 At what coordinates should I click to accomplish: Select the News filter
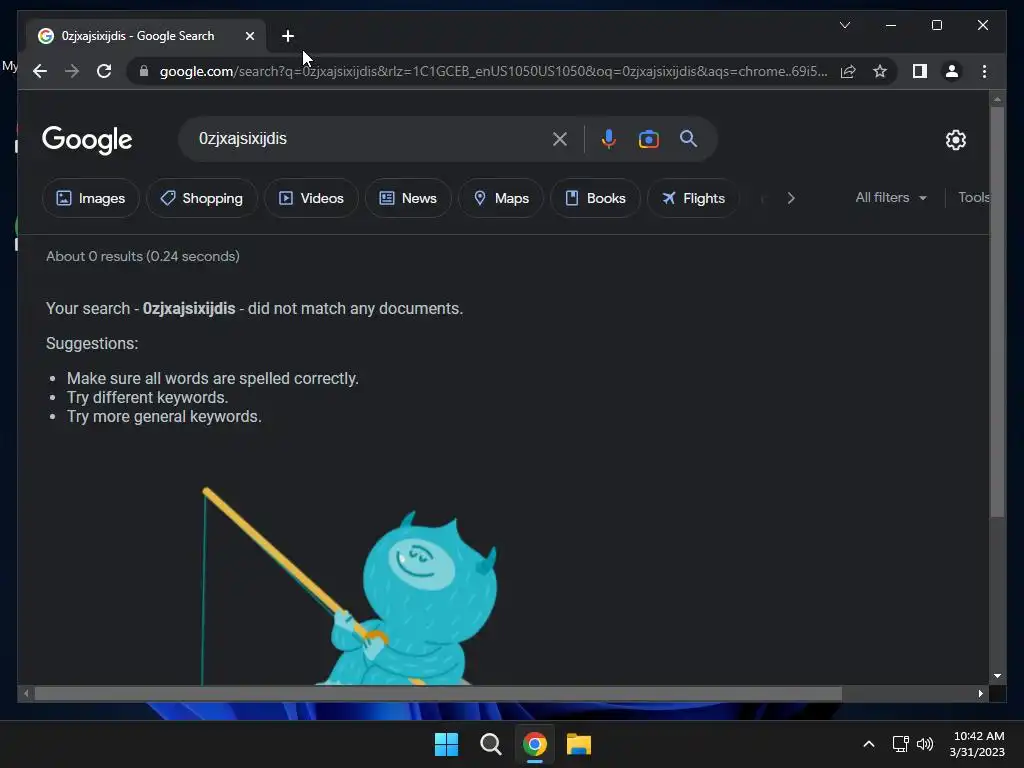pyautogui.click(x=408, y=198)
